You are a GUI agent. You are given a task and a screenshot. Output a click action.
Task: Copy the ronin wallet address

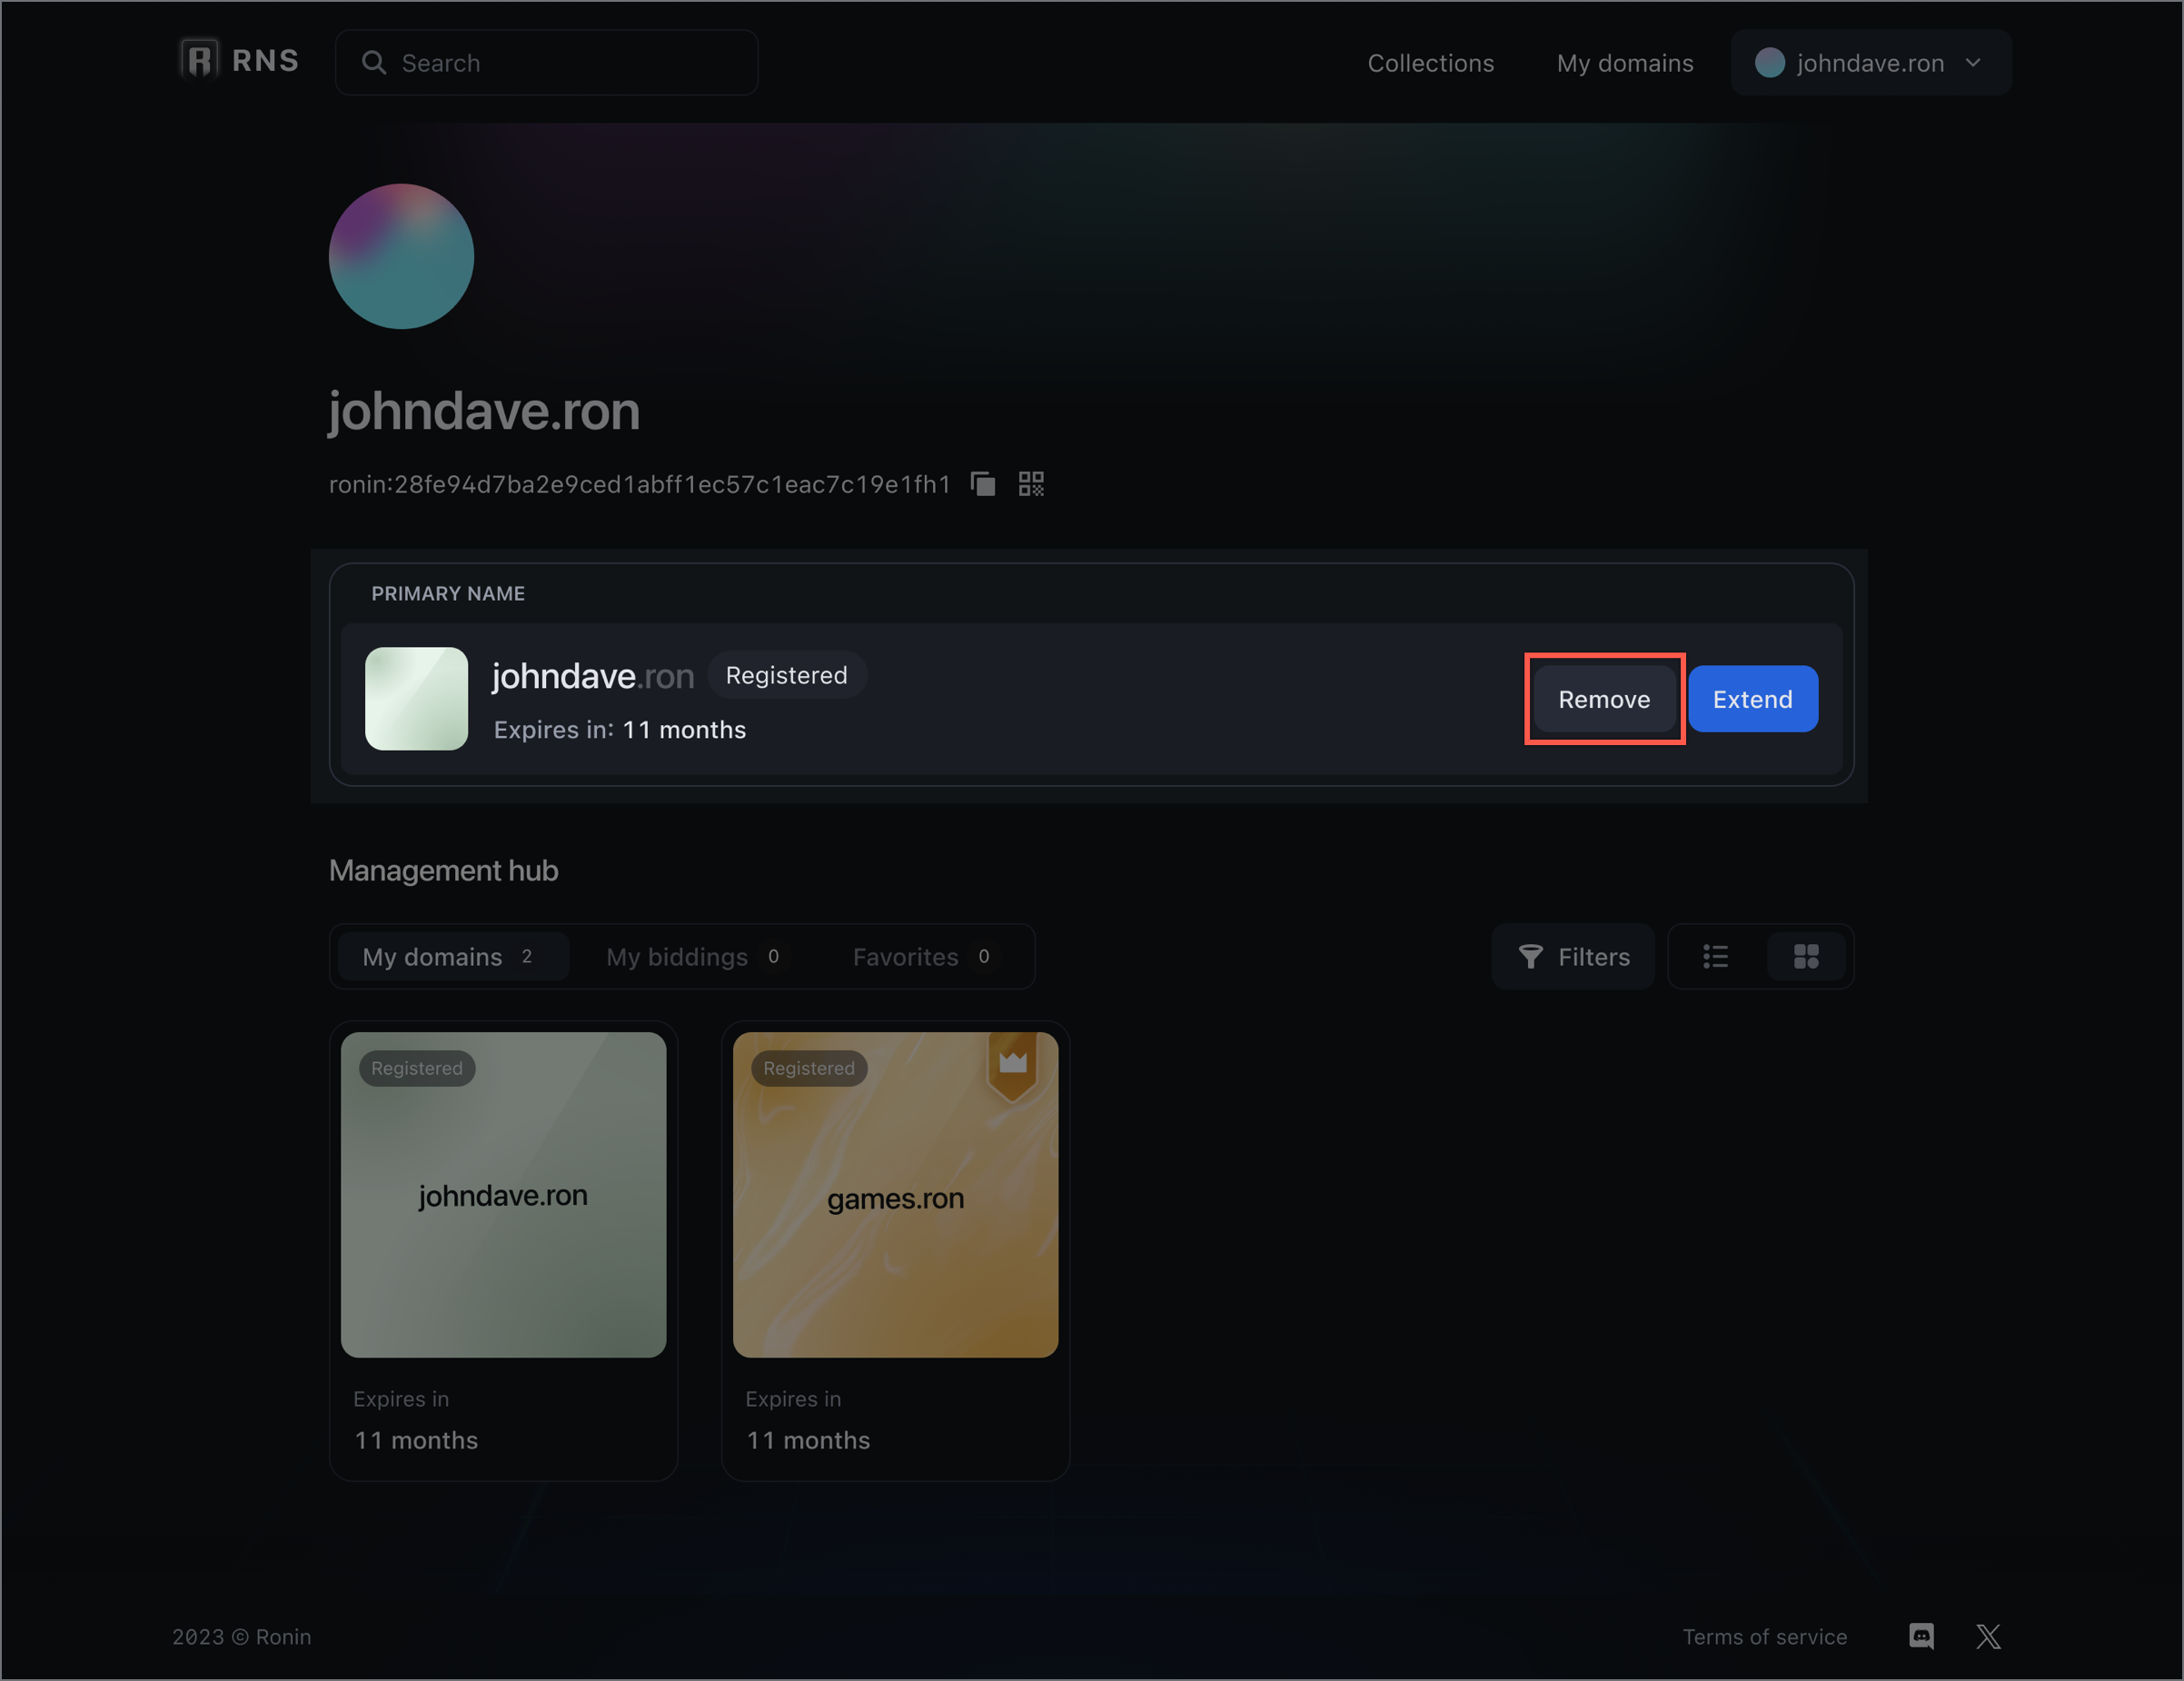983,484
